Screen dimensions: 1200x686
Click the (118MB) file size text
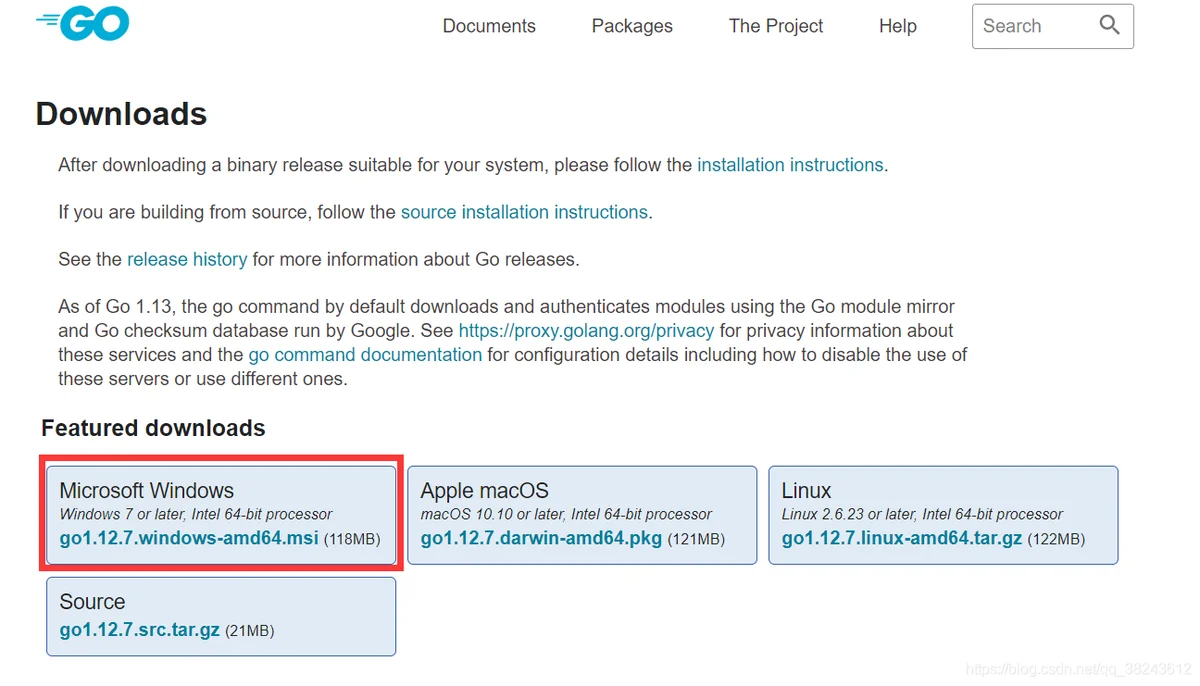click(x=352, y=539)
